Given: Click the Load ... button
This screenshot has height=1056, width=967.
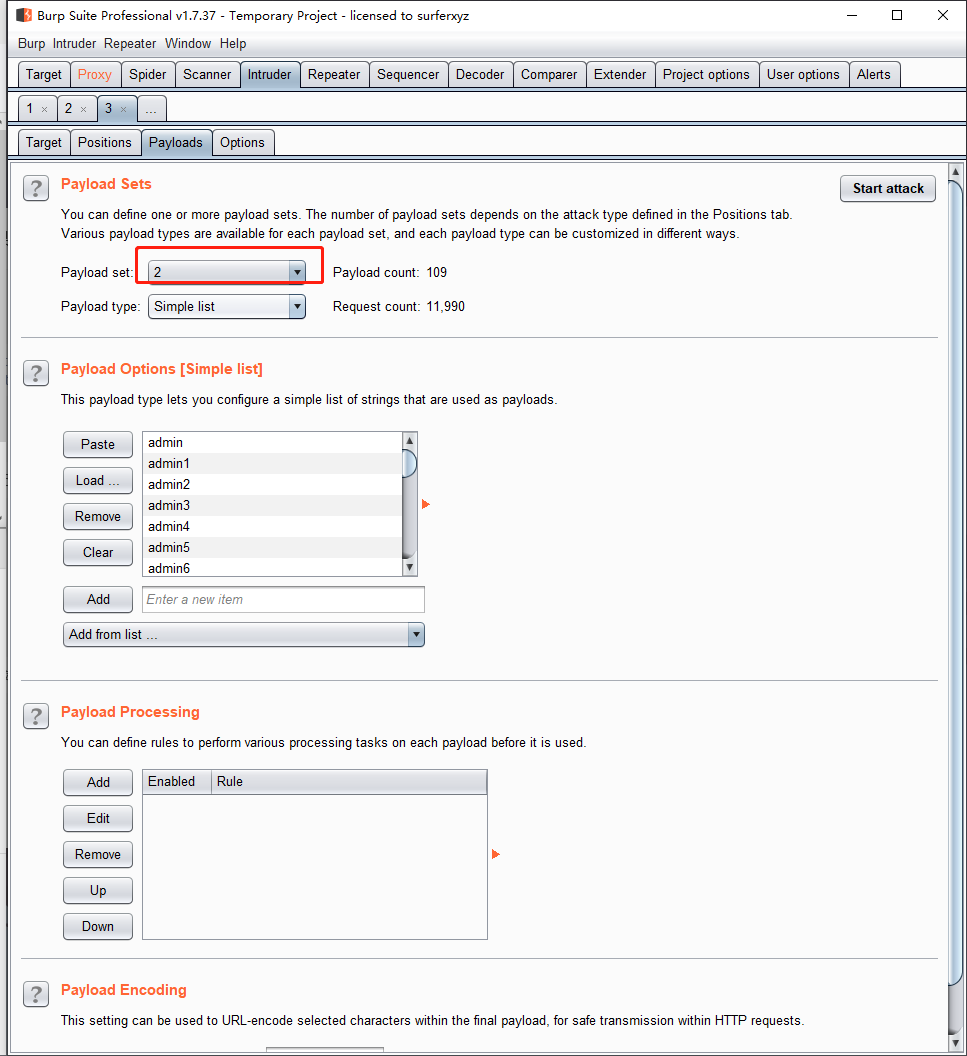Looking at the screenshot, I should click(98, 480).
